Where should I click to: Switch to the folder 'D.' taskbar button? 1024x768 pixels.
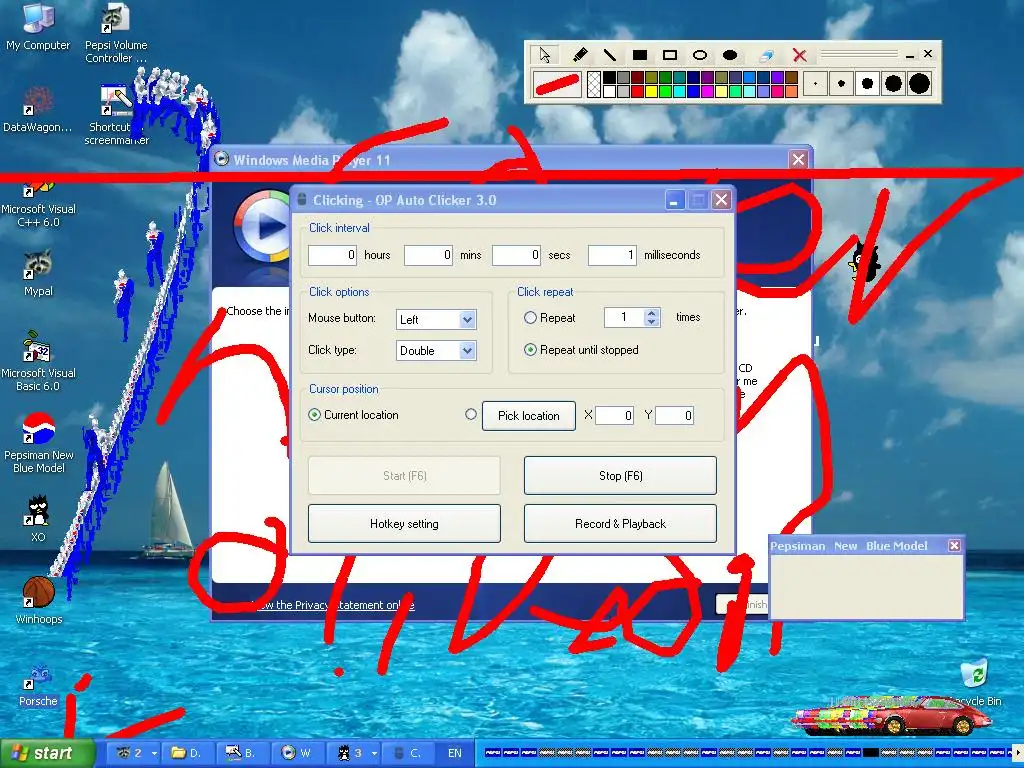click(x=187, y=753)
